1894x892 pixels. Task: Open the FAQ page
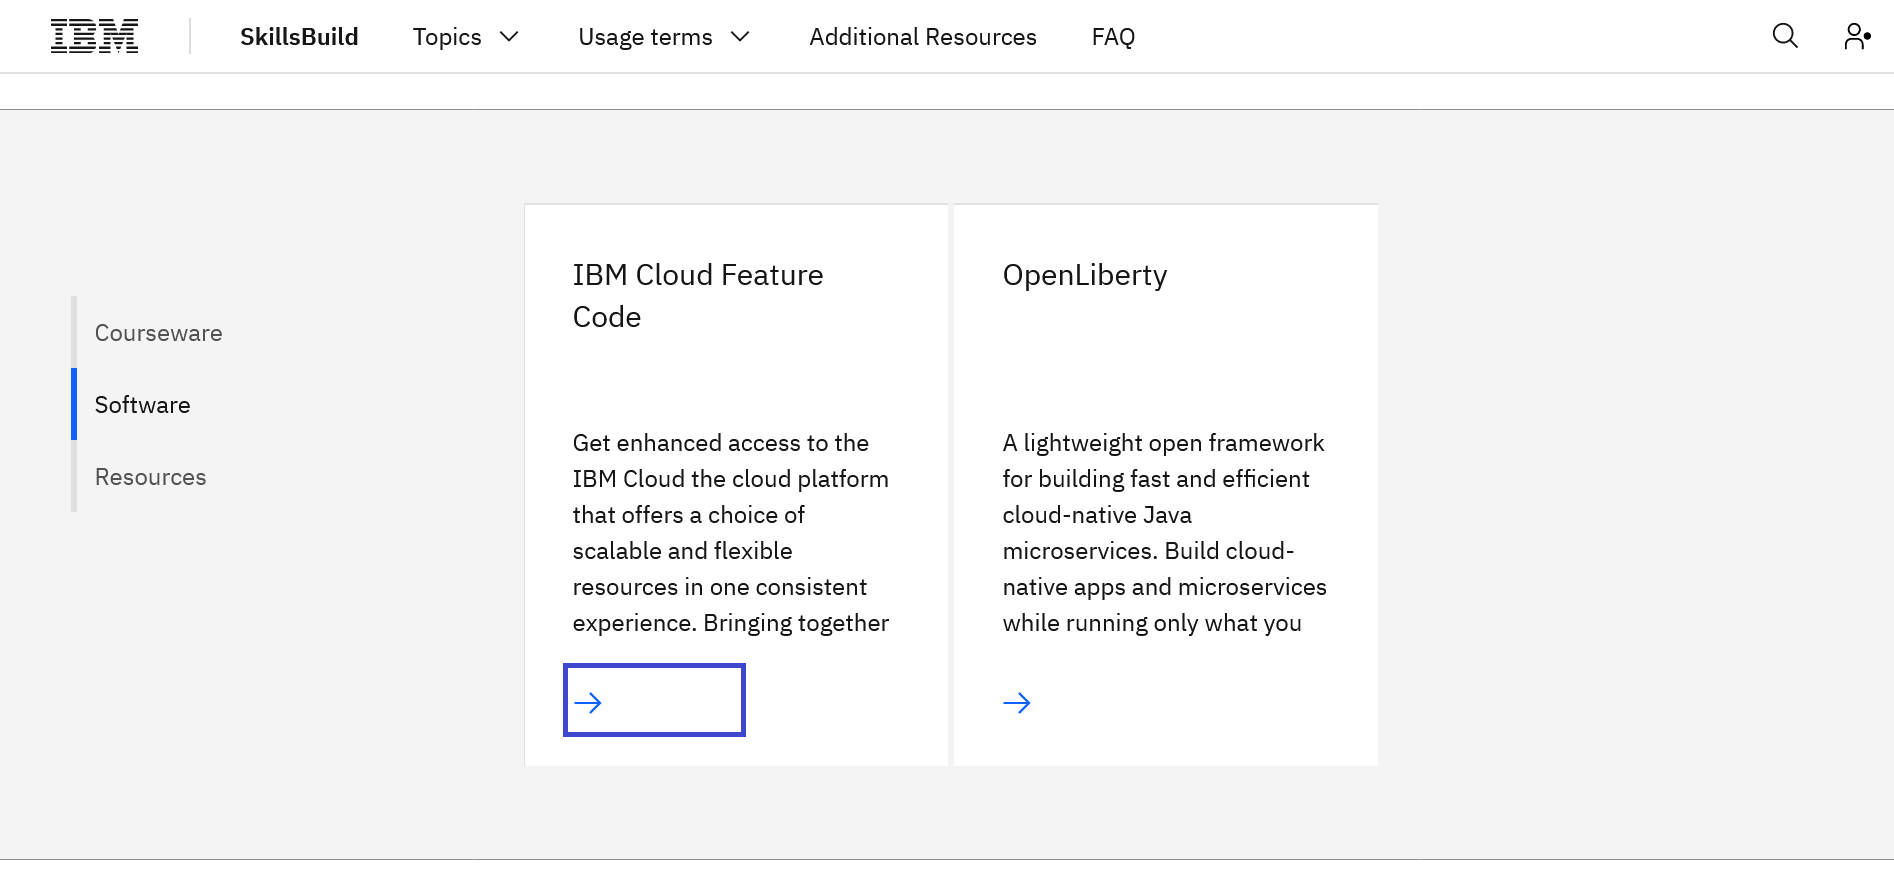coord(1113,37)
